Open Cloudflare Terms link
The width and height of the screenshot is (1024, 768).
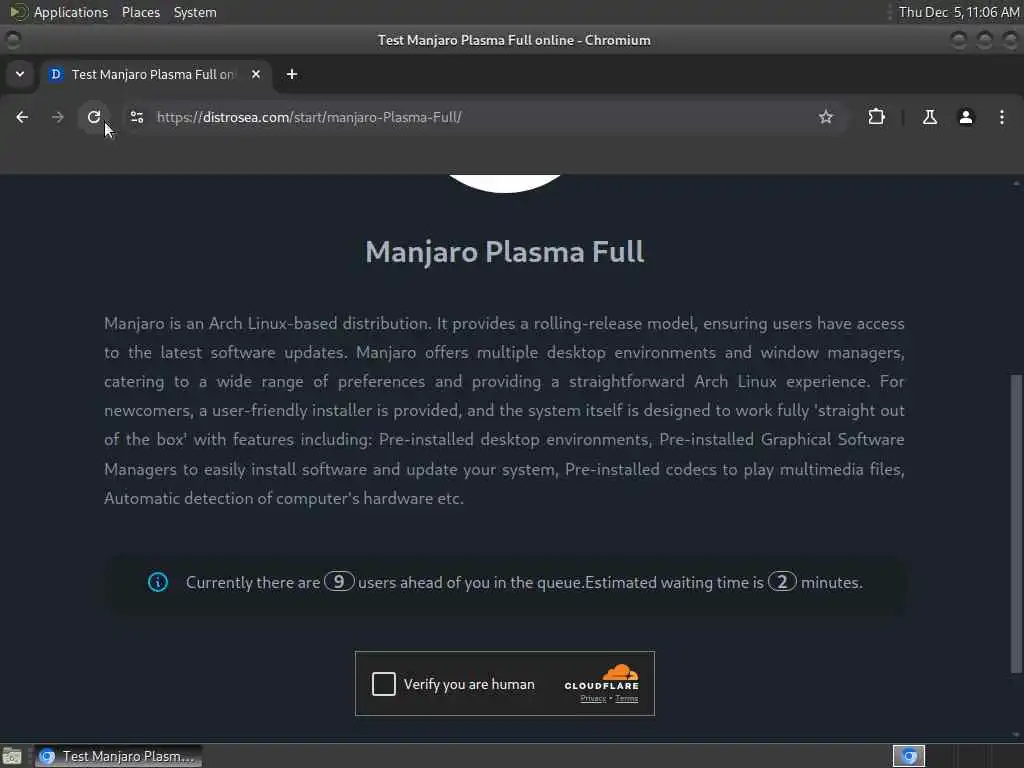626,699
